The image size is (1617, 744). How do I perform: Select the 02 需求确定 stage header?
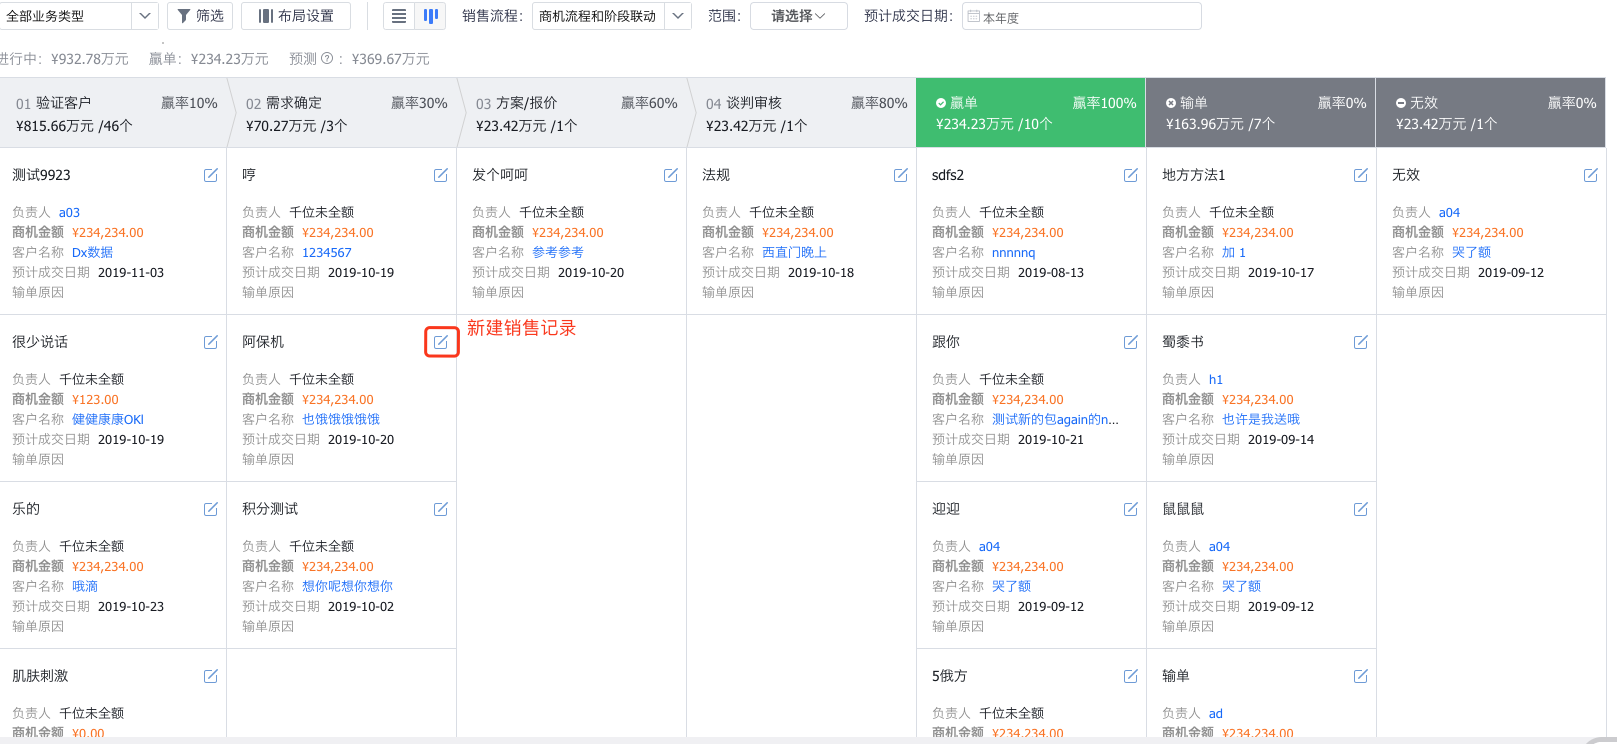pyautogui.click(x=343, y=113)
